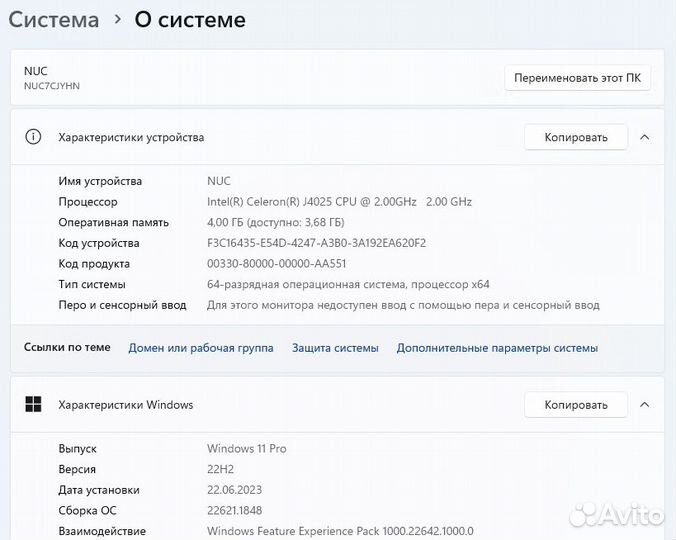This screenshot has height=540, width=676.
Task: Go back to Система breadcrumb
Action: pos(53,20)
